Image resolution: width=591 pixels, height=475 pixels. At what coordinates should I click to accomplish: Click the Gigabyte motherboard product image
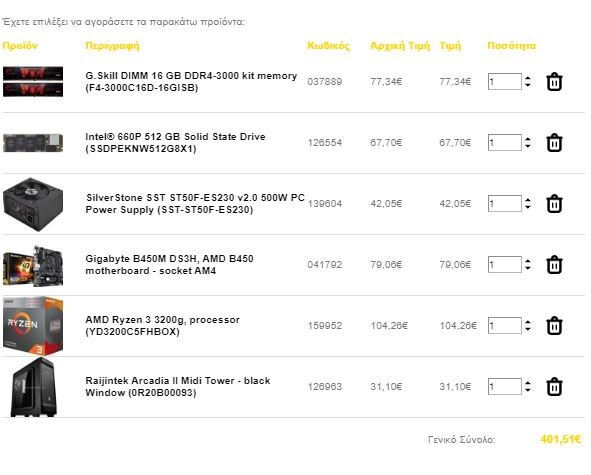(x=33, y=266)
